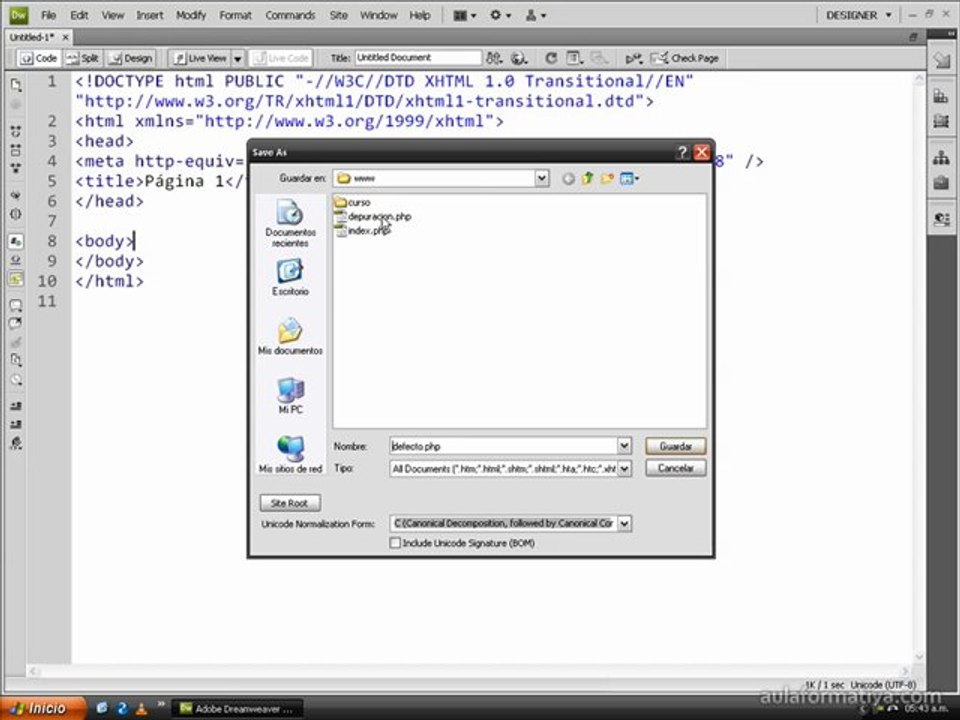Open the Modify menu

click(x=191, y=15)
